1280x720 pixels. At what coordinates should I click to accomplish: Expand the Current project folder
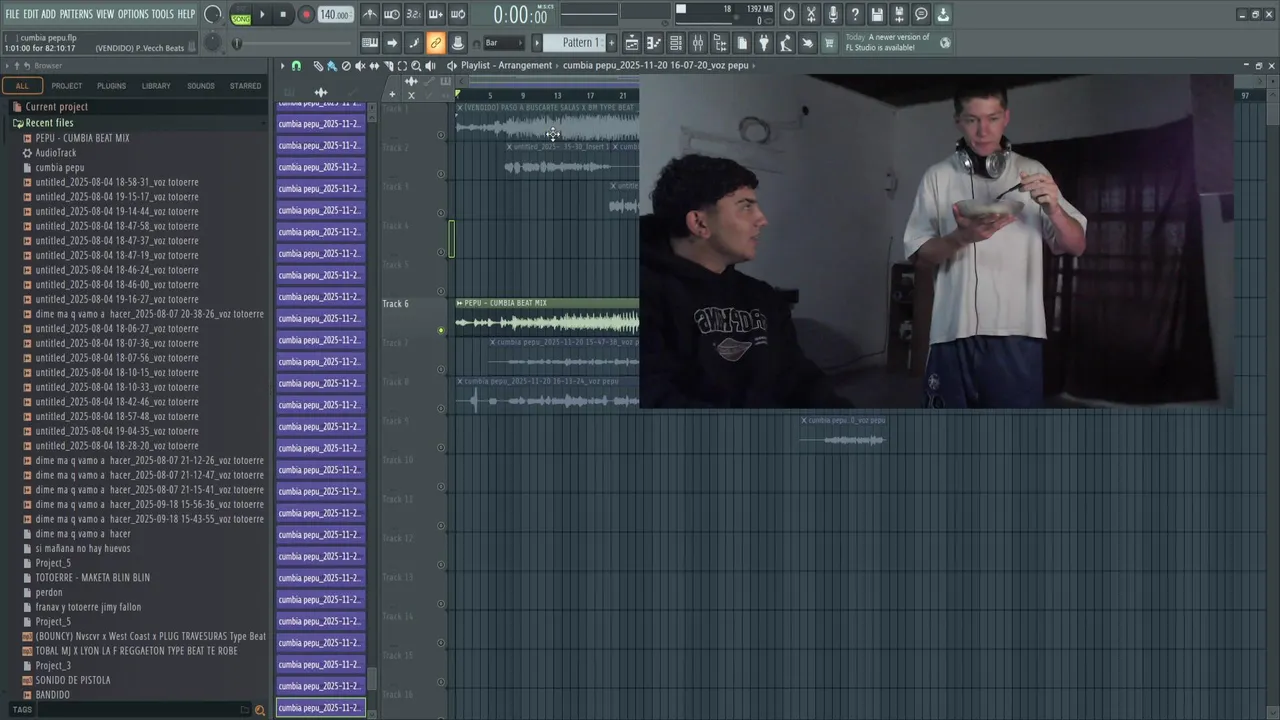[x=56, y=107]
